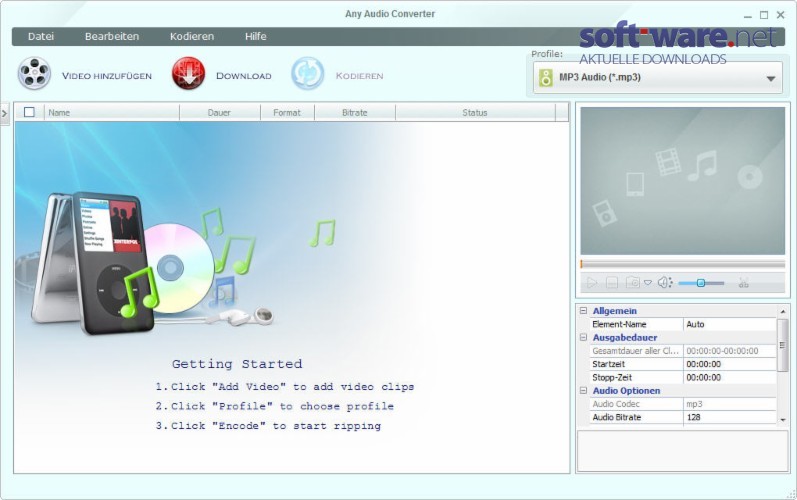Click the Audio Bitrate value 128
Viewport: 797px width, 500px height.
(729, 417)
